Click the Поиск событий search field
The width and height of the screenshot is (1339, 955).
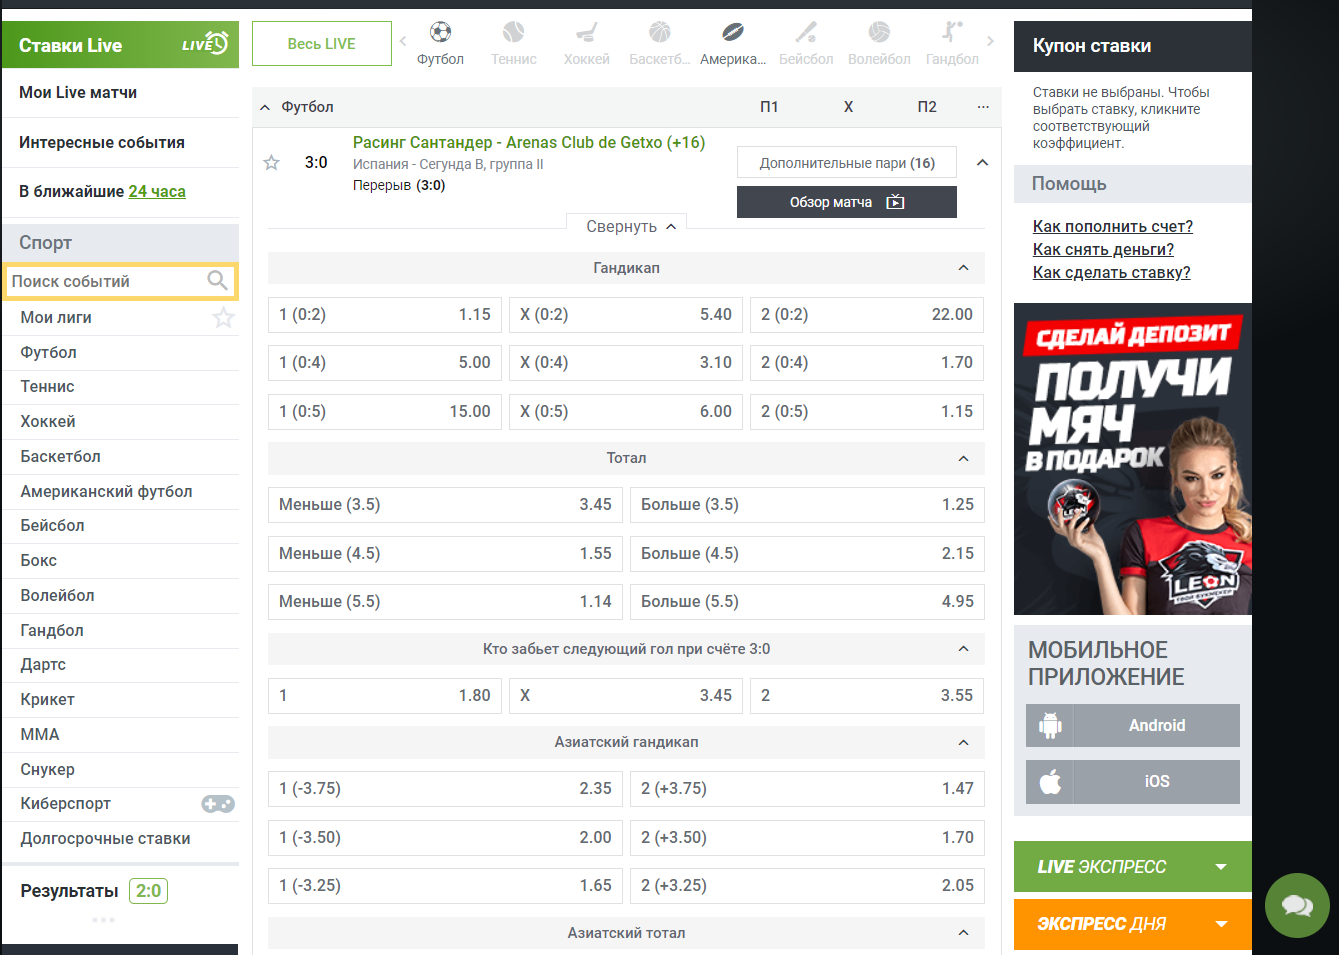[105, 282]
